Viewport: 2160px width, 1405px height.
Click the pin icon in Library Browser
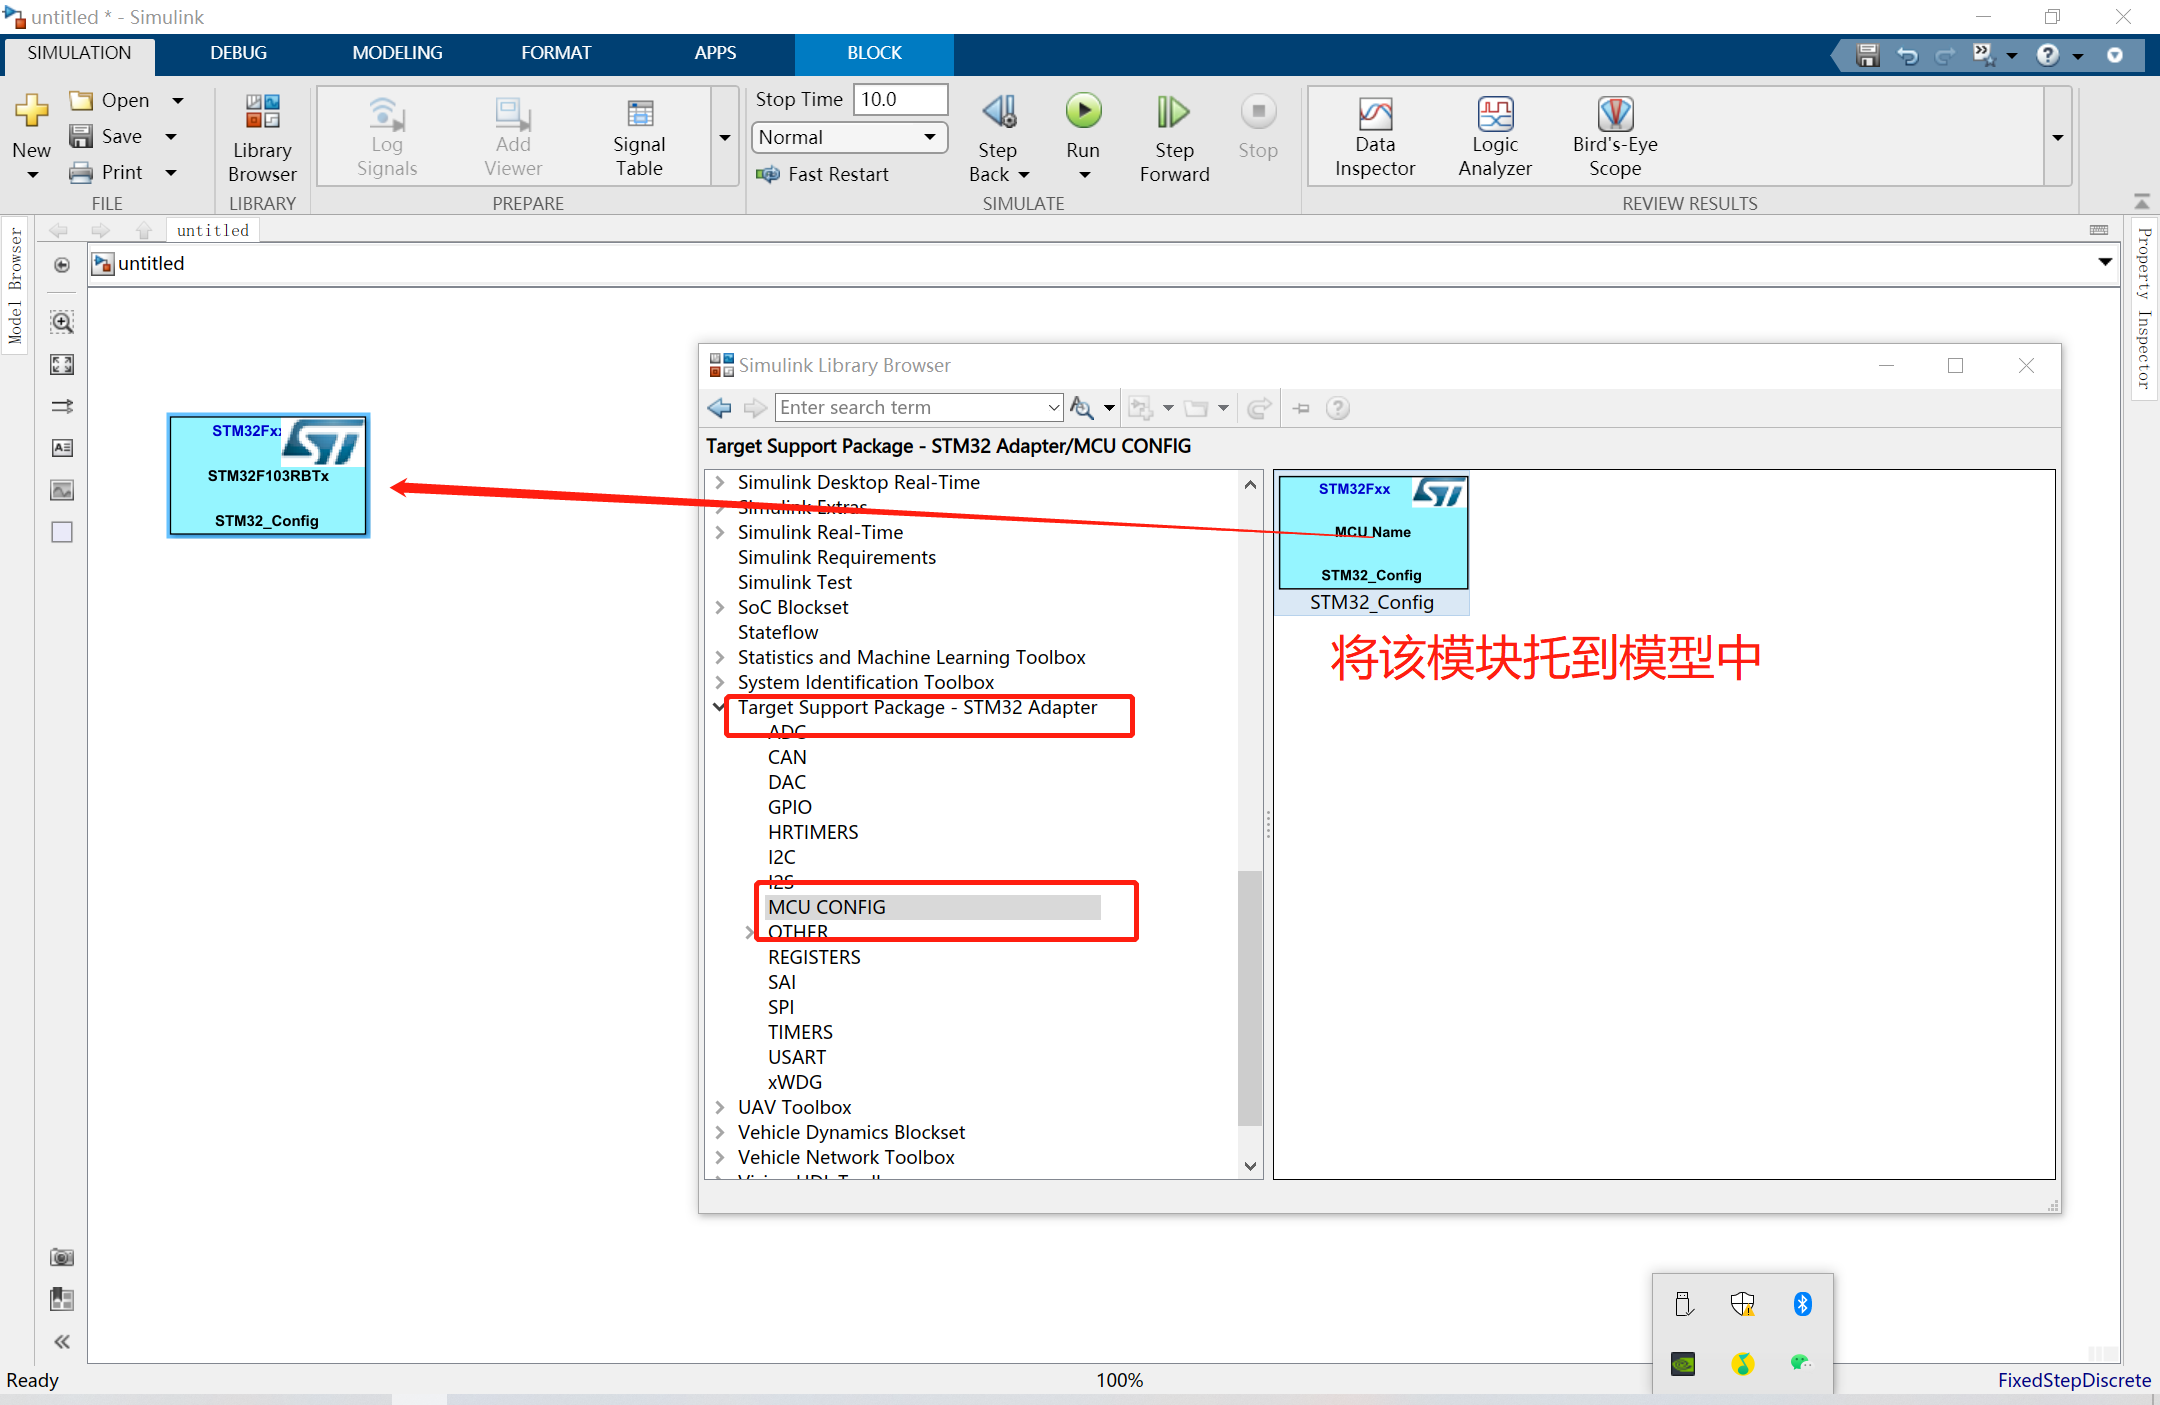point(1301,408)
